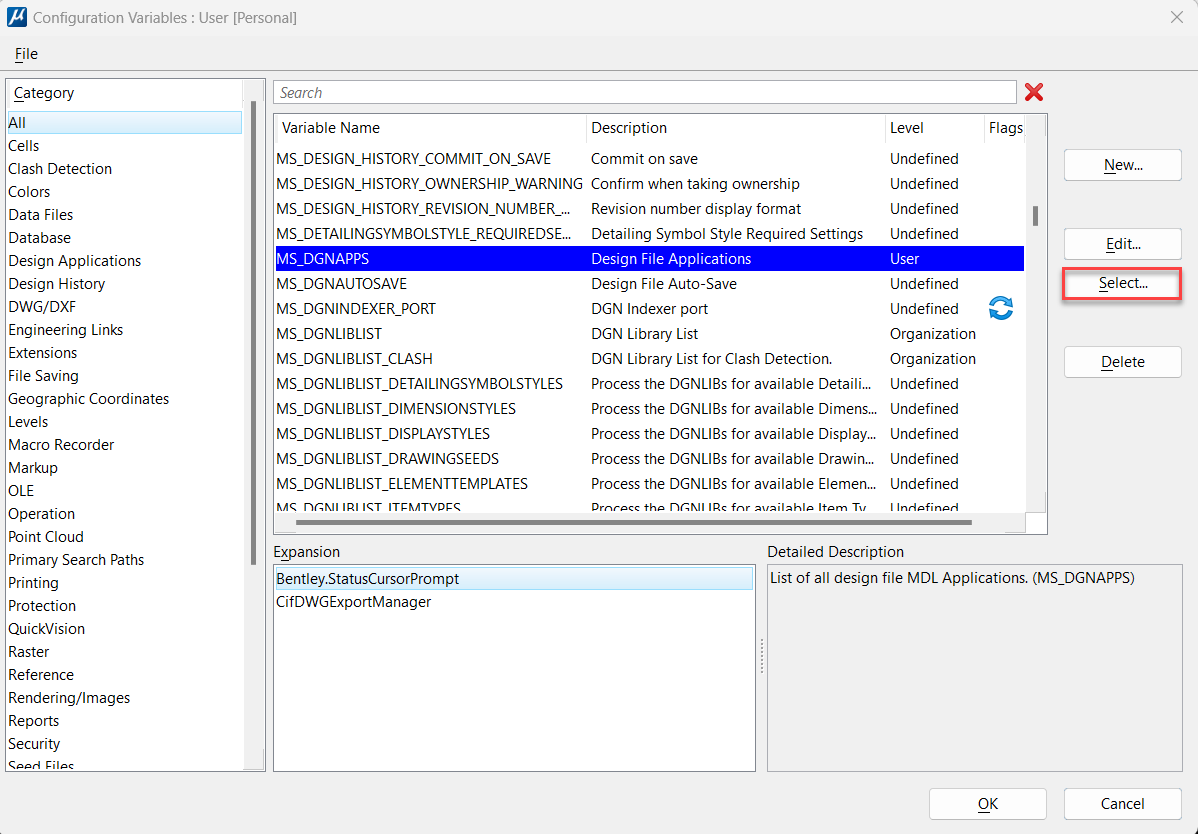The image size is (1198, 834).
Task: Click the variable list horizontal scrollbar
Action: click(633, 522)
